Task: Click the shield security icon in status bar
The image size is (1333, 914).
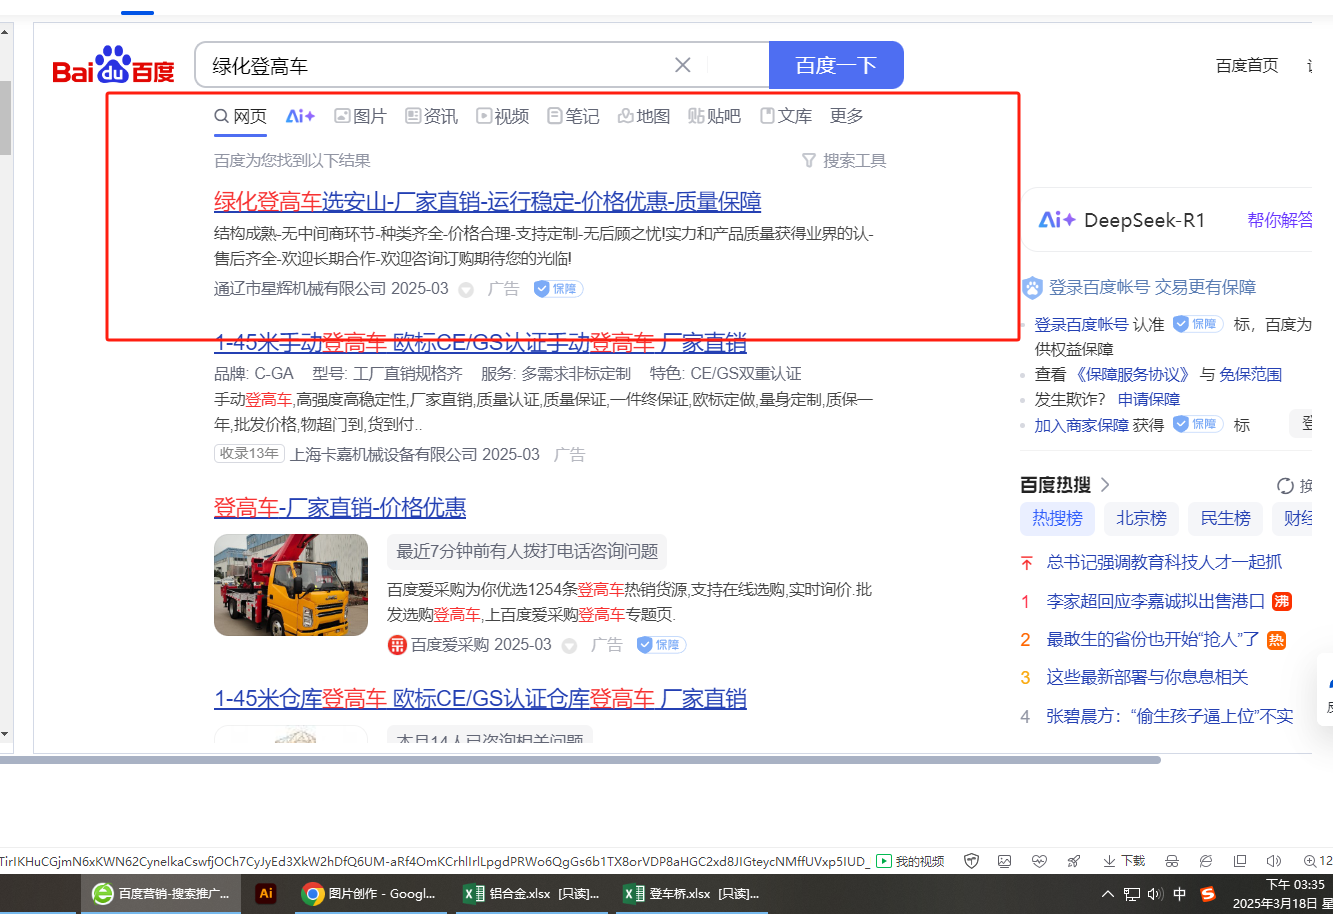Action: point(971,861)
